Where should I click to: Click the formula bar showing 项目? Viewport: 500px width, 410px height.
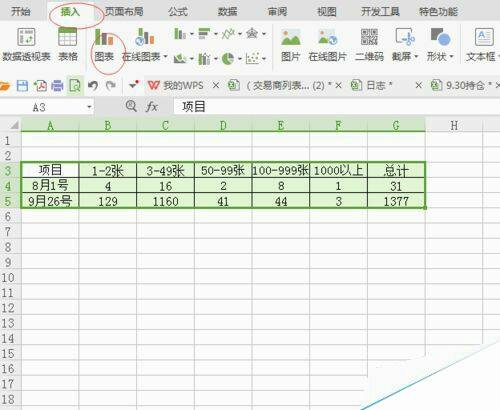pyautogui.click(x=337, y=107)
